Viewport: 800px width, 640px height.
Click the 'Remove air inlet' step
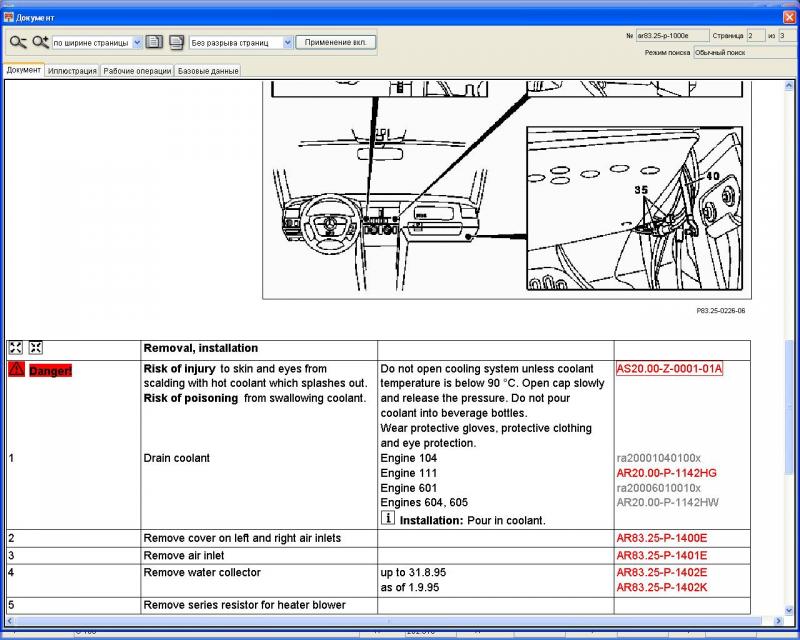click(184, 555)
